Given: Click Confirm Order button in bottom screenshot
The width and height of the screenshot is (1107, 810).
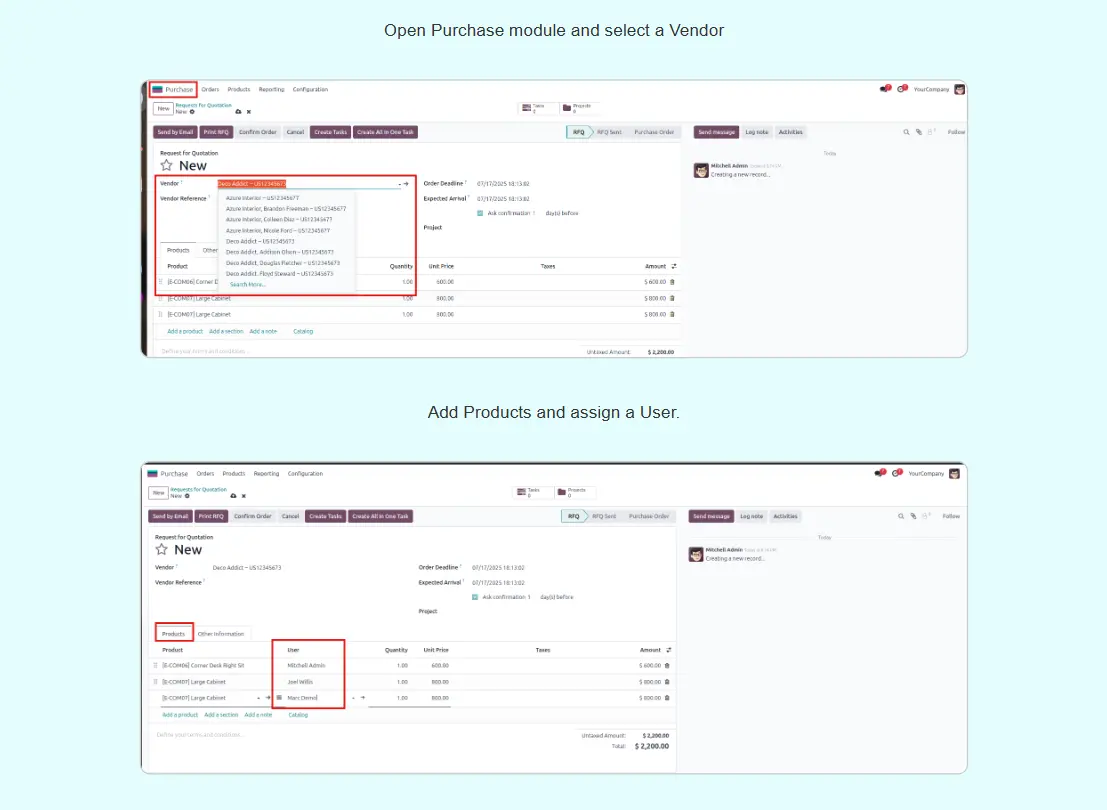Looking at the screenshot, I should click(x=253, y=516).
